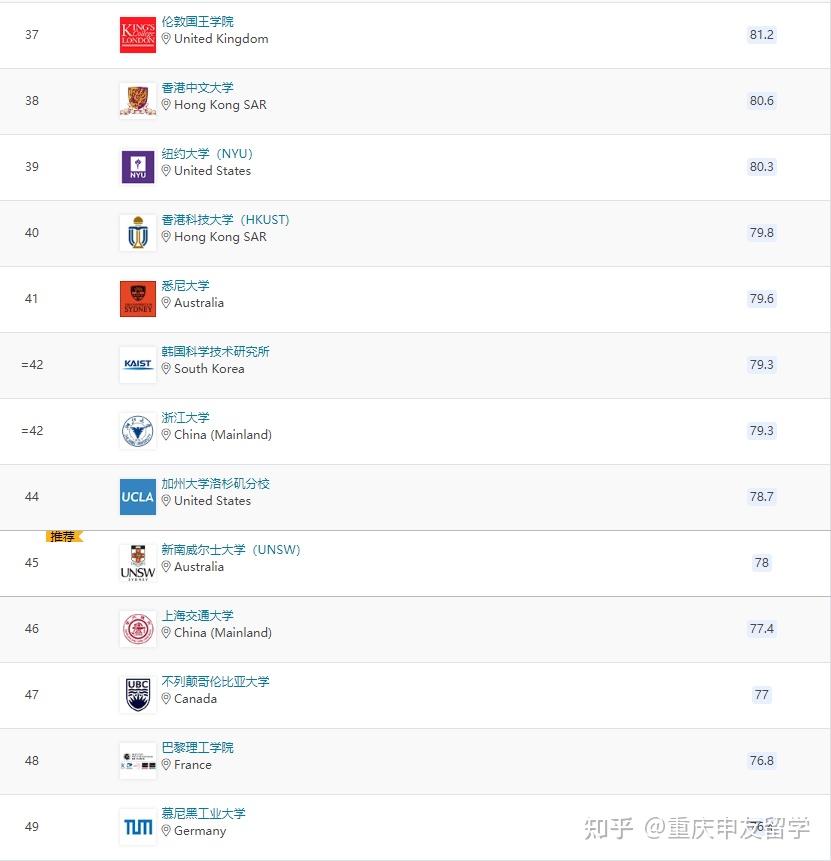Select the blue UCLA logo
831x861 pixels.
click(x=137, y=496)
